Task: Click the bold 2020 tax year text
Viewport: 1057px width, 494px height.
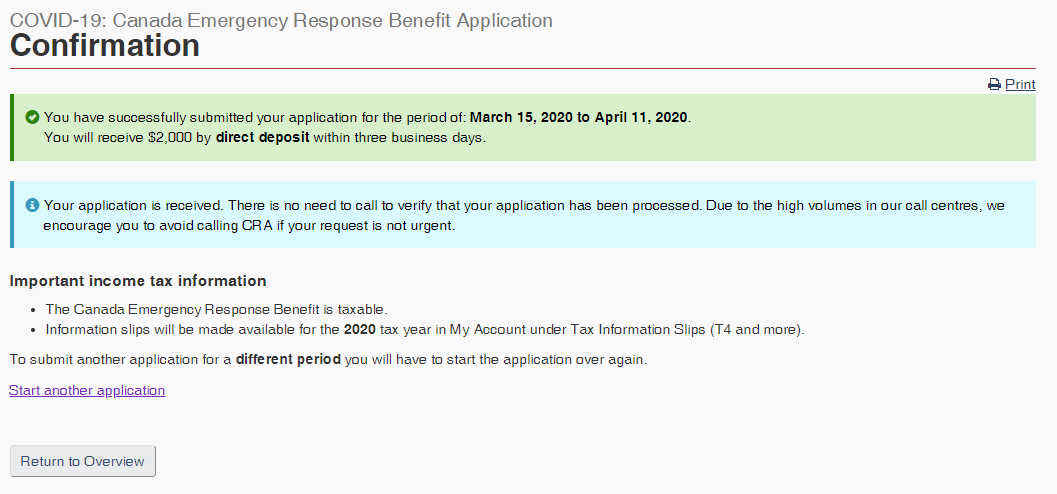Action: coord(359,329)
